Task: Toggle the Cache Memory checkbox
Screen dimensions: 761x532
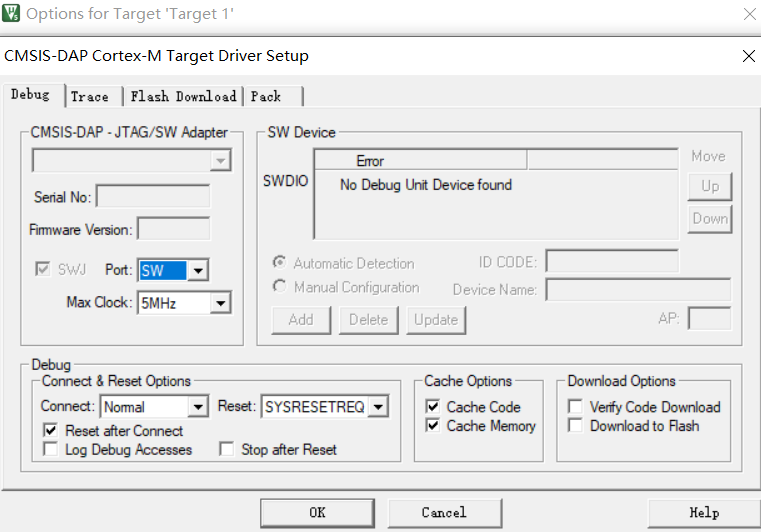Action: point(433,426)
